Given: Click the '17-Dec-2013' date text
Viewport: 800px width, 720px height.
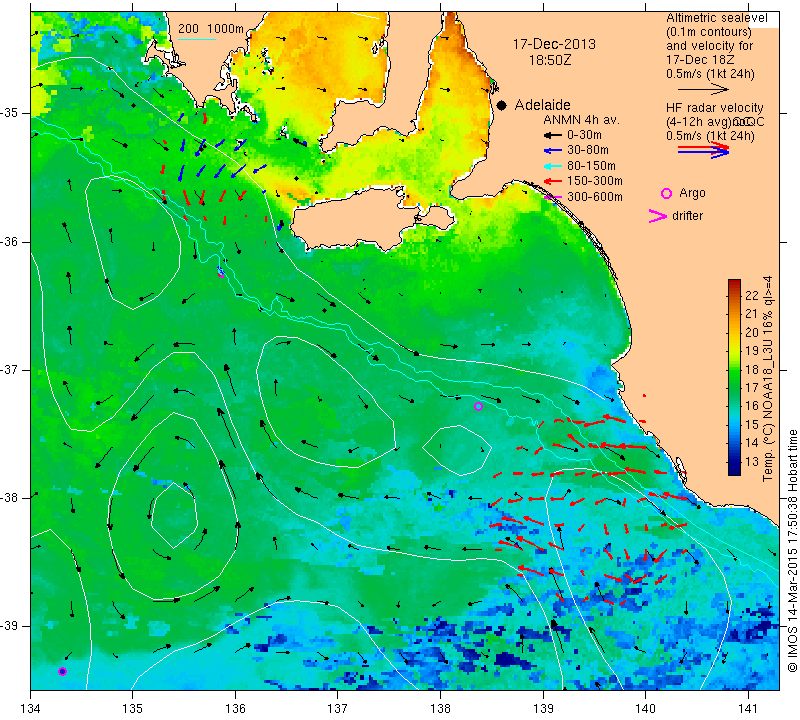Looking at the screenshot, I should click(x=554, y=44).
